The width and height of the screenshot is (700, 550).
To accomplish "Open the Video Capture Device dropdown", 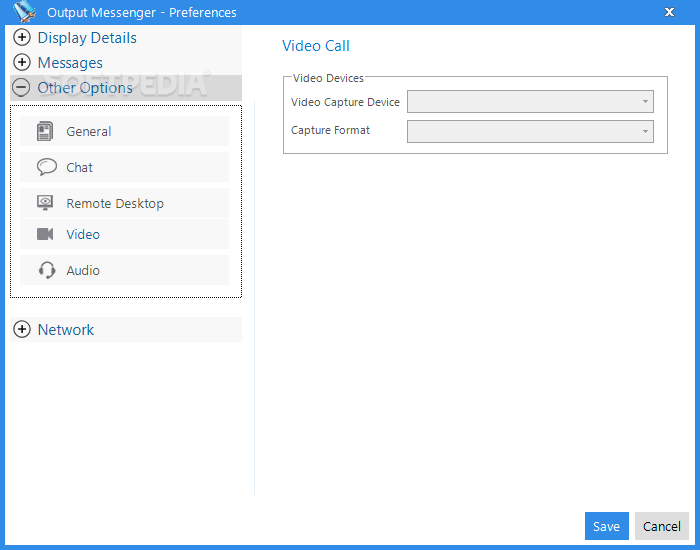I will tap(530, 102).
